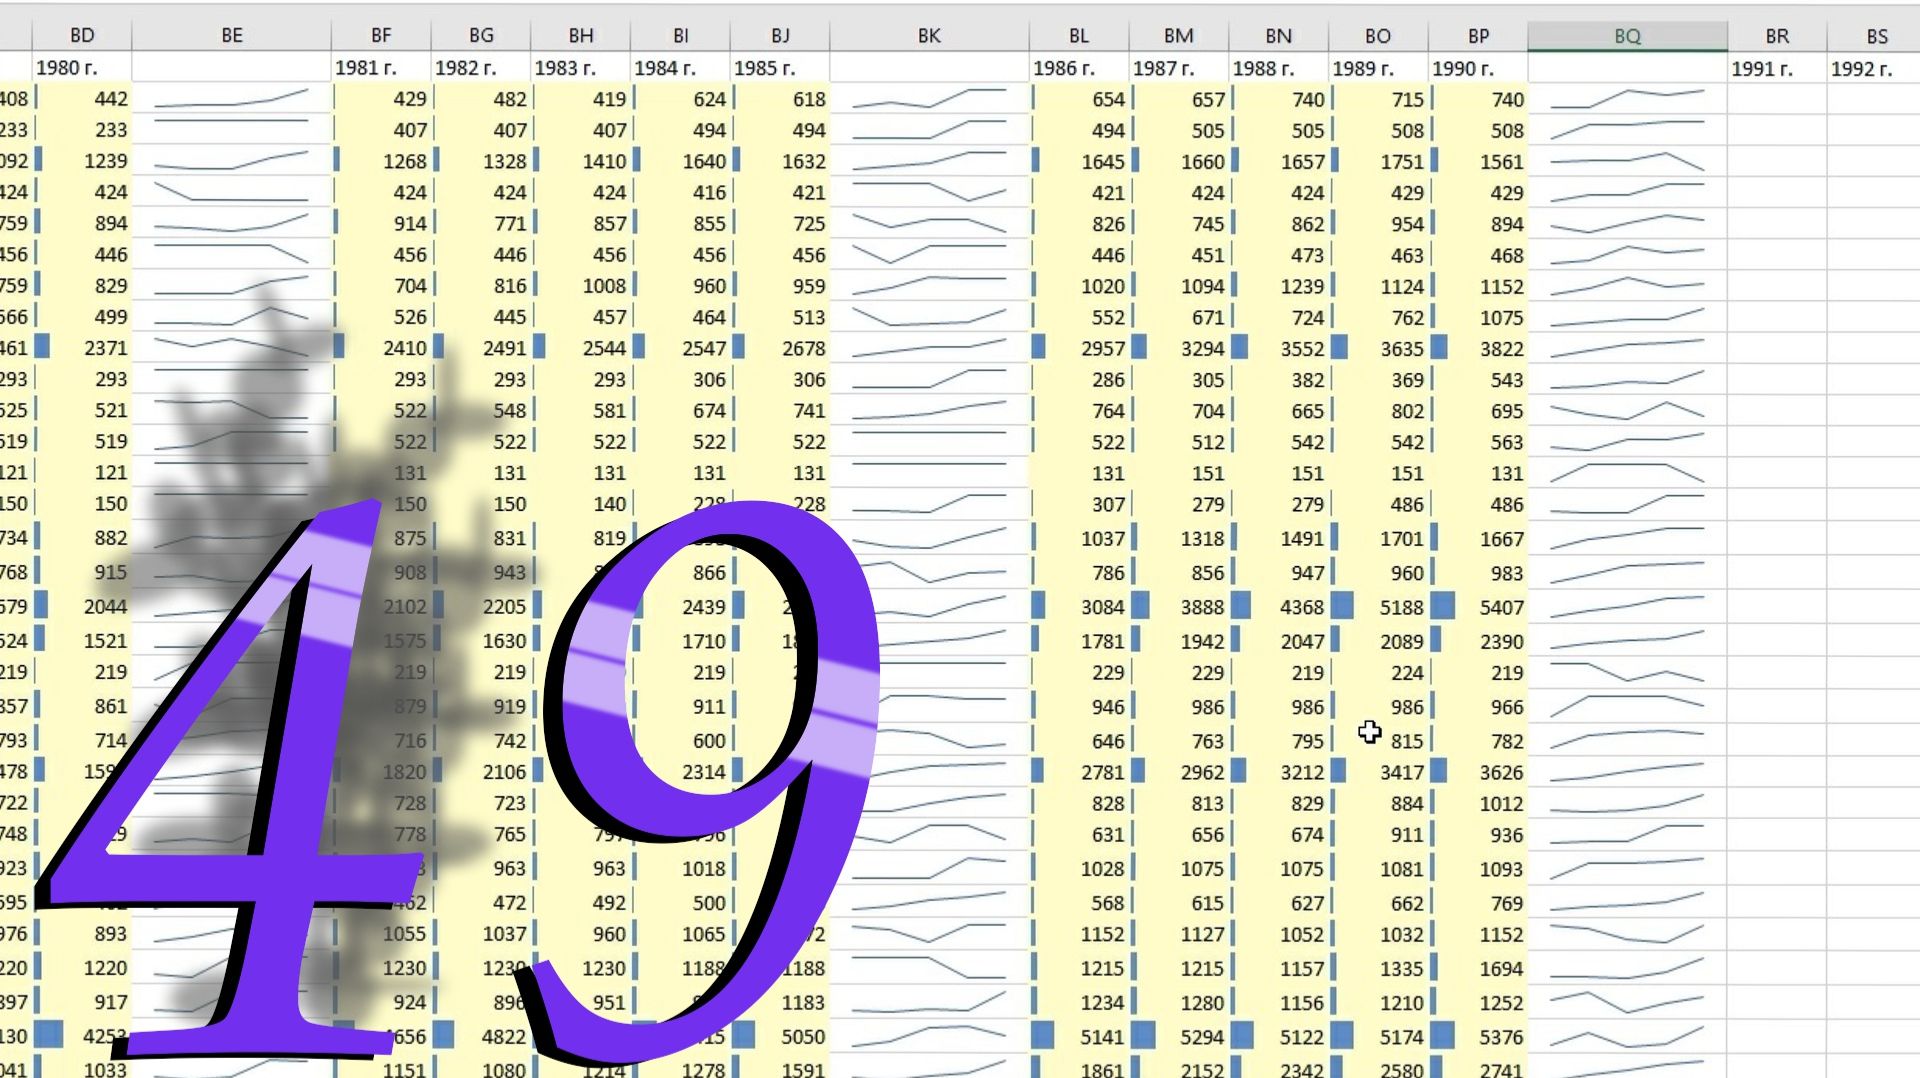This screenshot has width=1920, height=1078.
Task: Select the cell containing 5050
Action: coord(780,1037)
